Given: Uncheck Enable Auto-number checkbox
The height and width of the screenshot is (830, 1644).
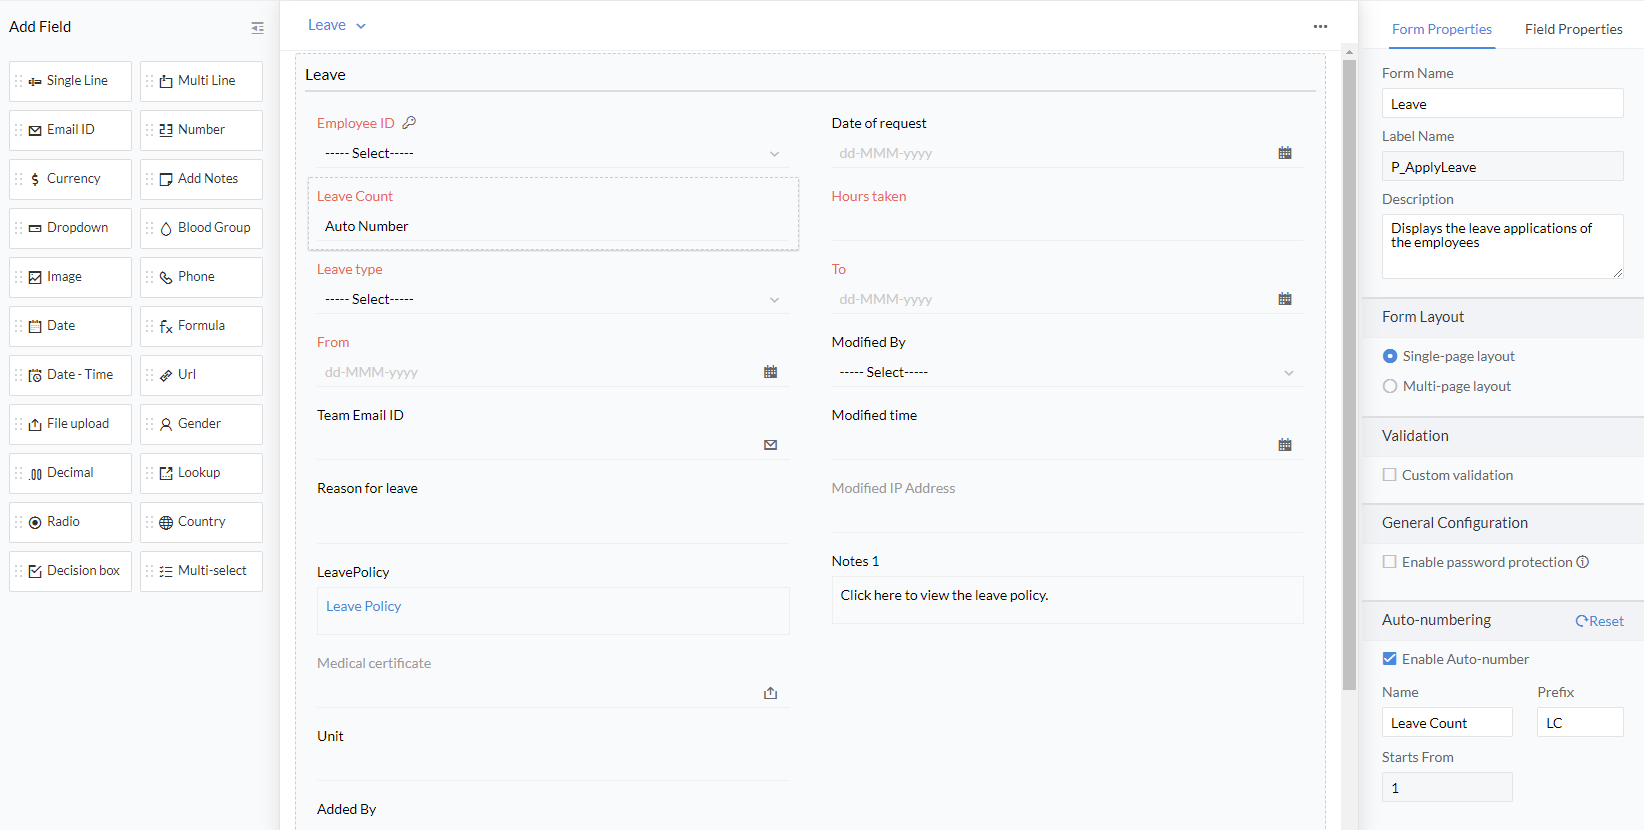Looking at the screenshot, I should point(1390,659).
